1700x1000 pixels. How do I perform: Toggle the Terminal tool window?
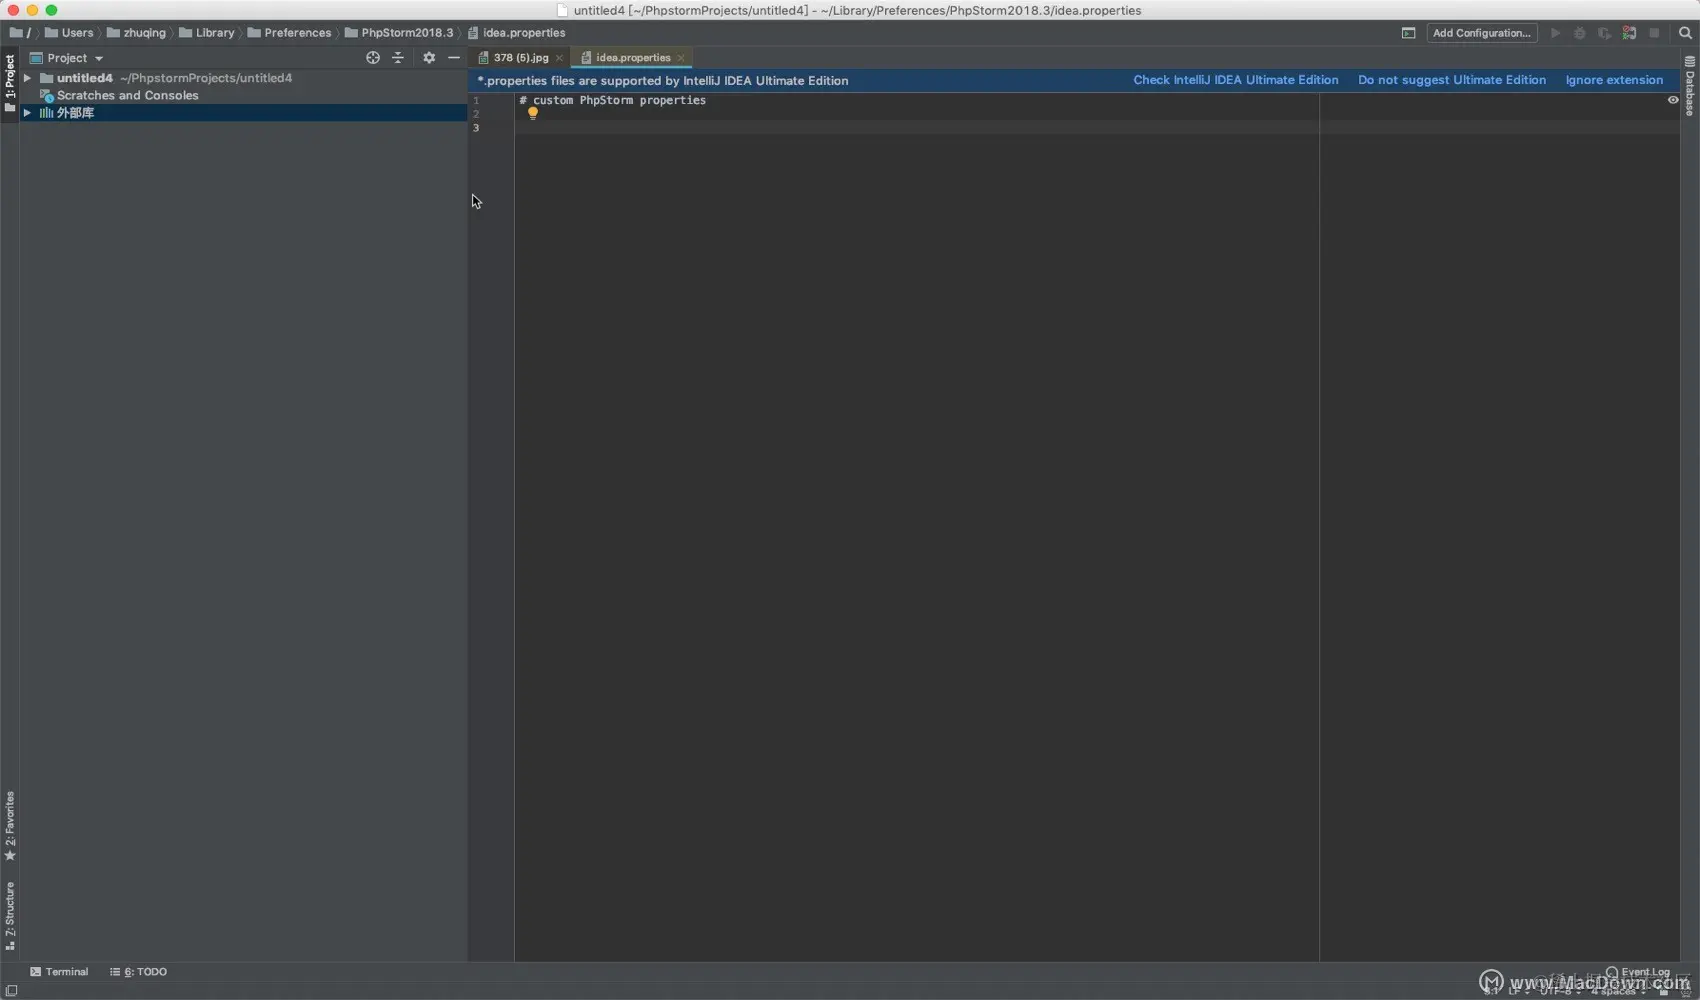59,972
